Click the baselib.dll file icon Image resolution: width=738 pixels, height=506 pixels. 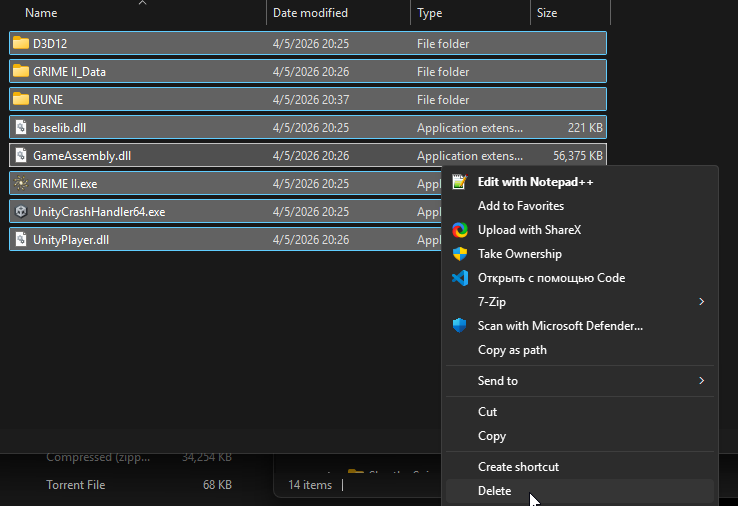tap(21, 128)
